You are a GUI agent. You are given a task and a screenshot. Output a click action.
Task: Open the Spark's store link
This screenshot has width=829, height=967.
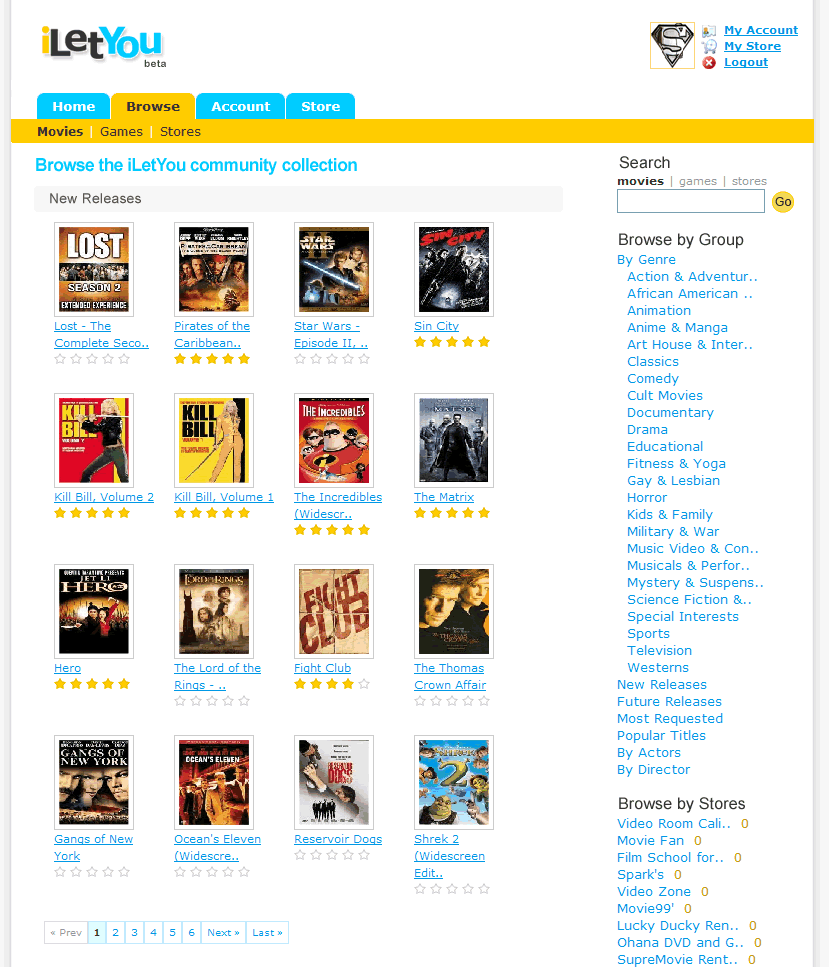click(640, 874)
